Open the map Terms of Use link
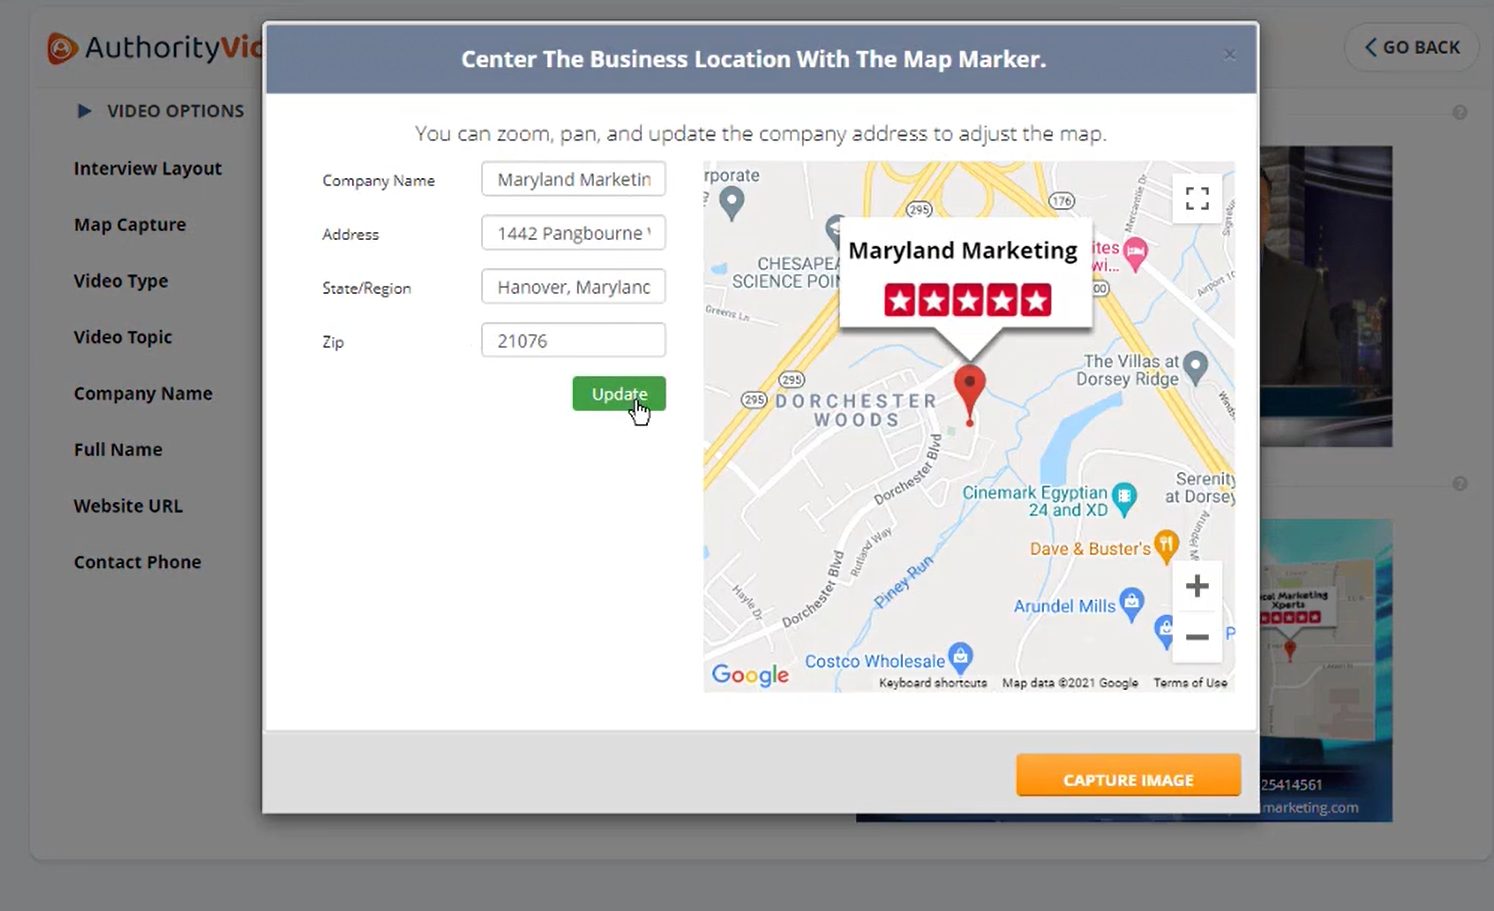This screenshot has height=911, width=1494. click(x=1190, y=683)
